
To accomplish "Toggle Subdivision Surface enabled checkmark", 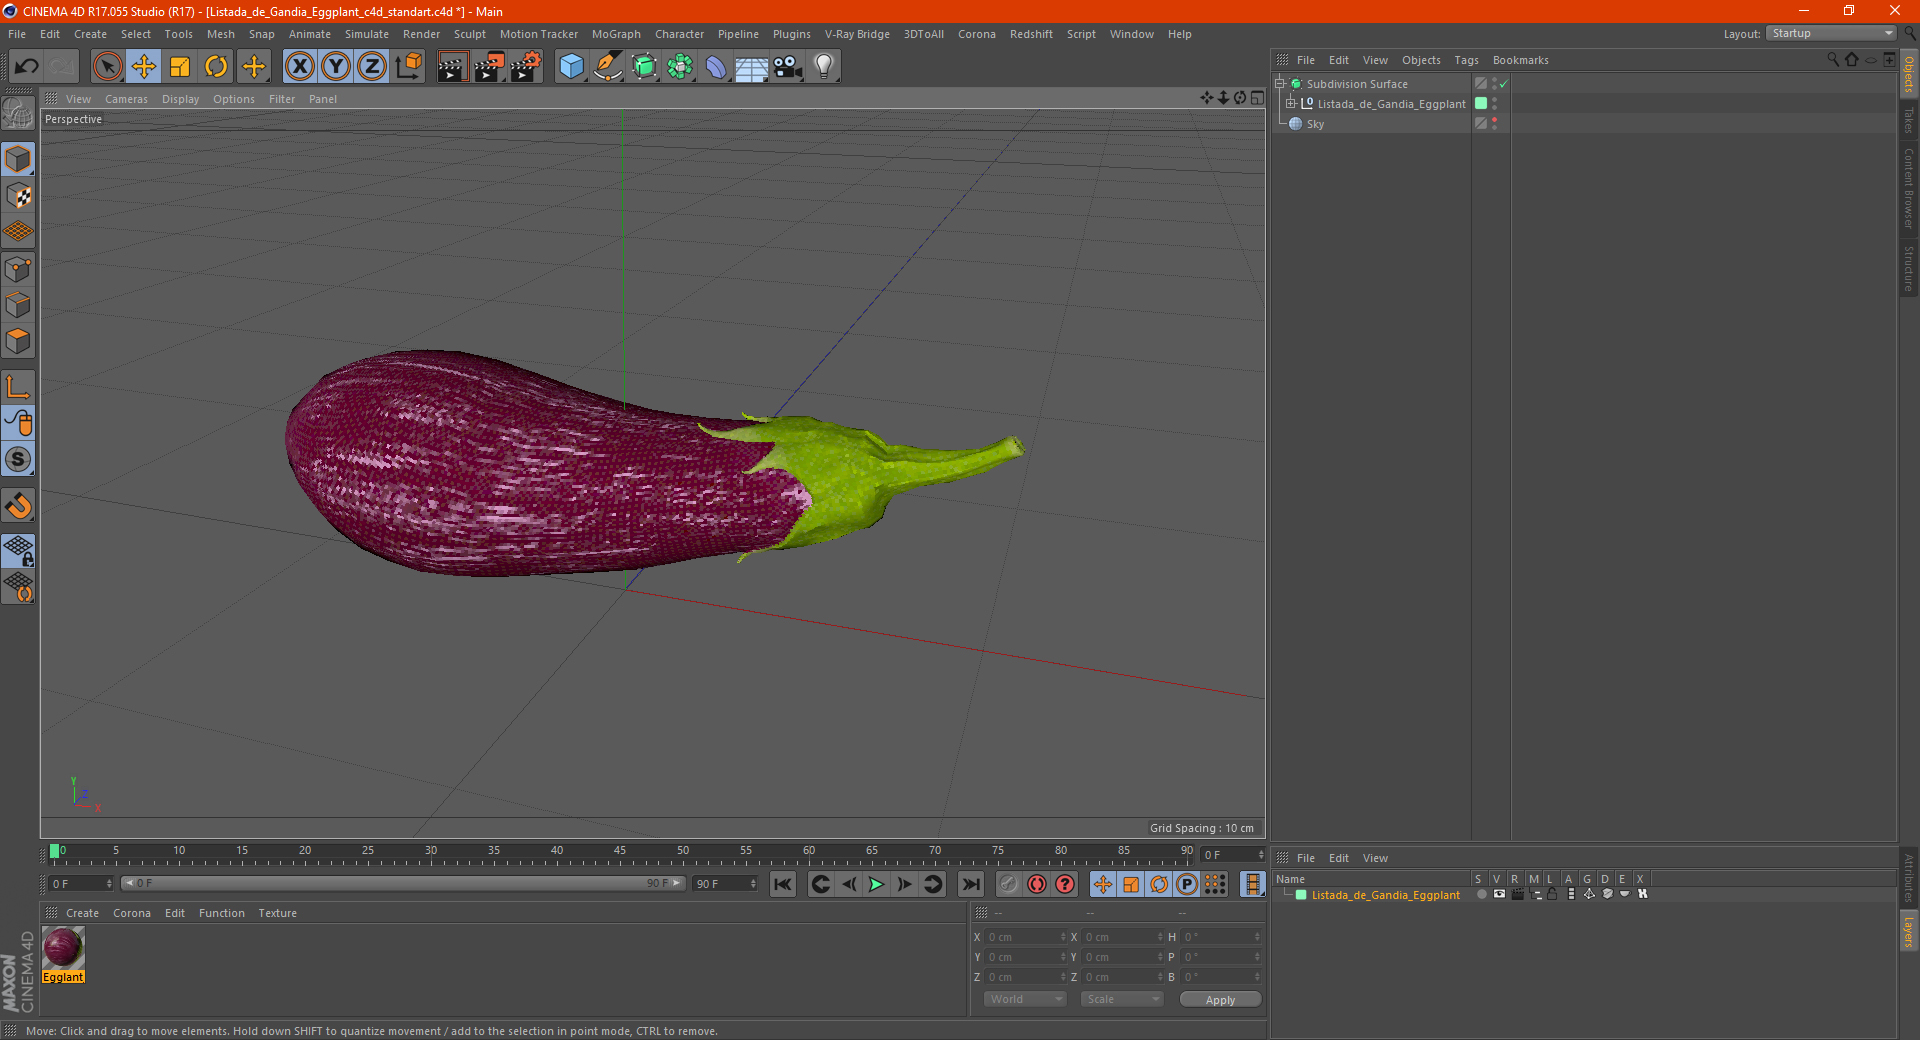I will [x=1503, y=84].
